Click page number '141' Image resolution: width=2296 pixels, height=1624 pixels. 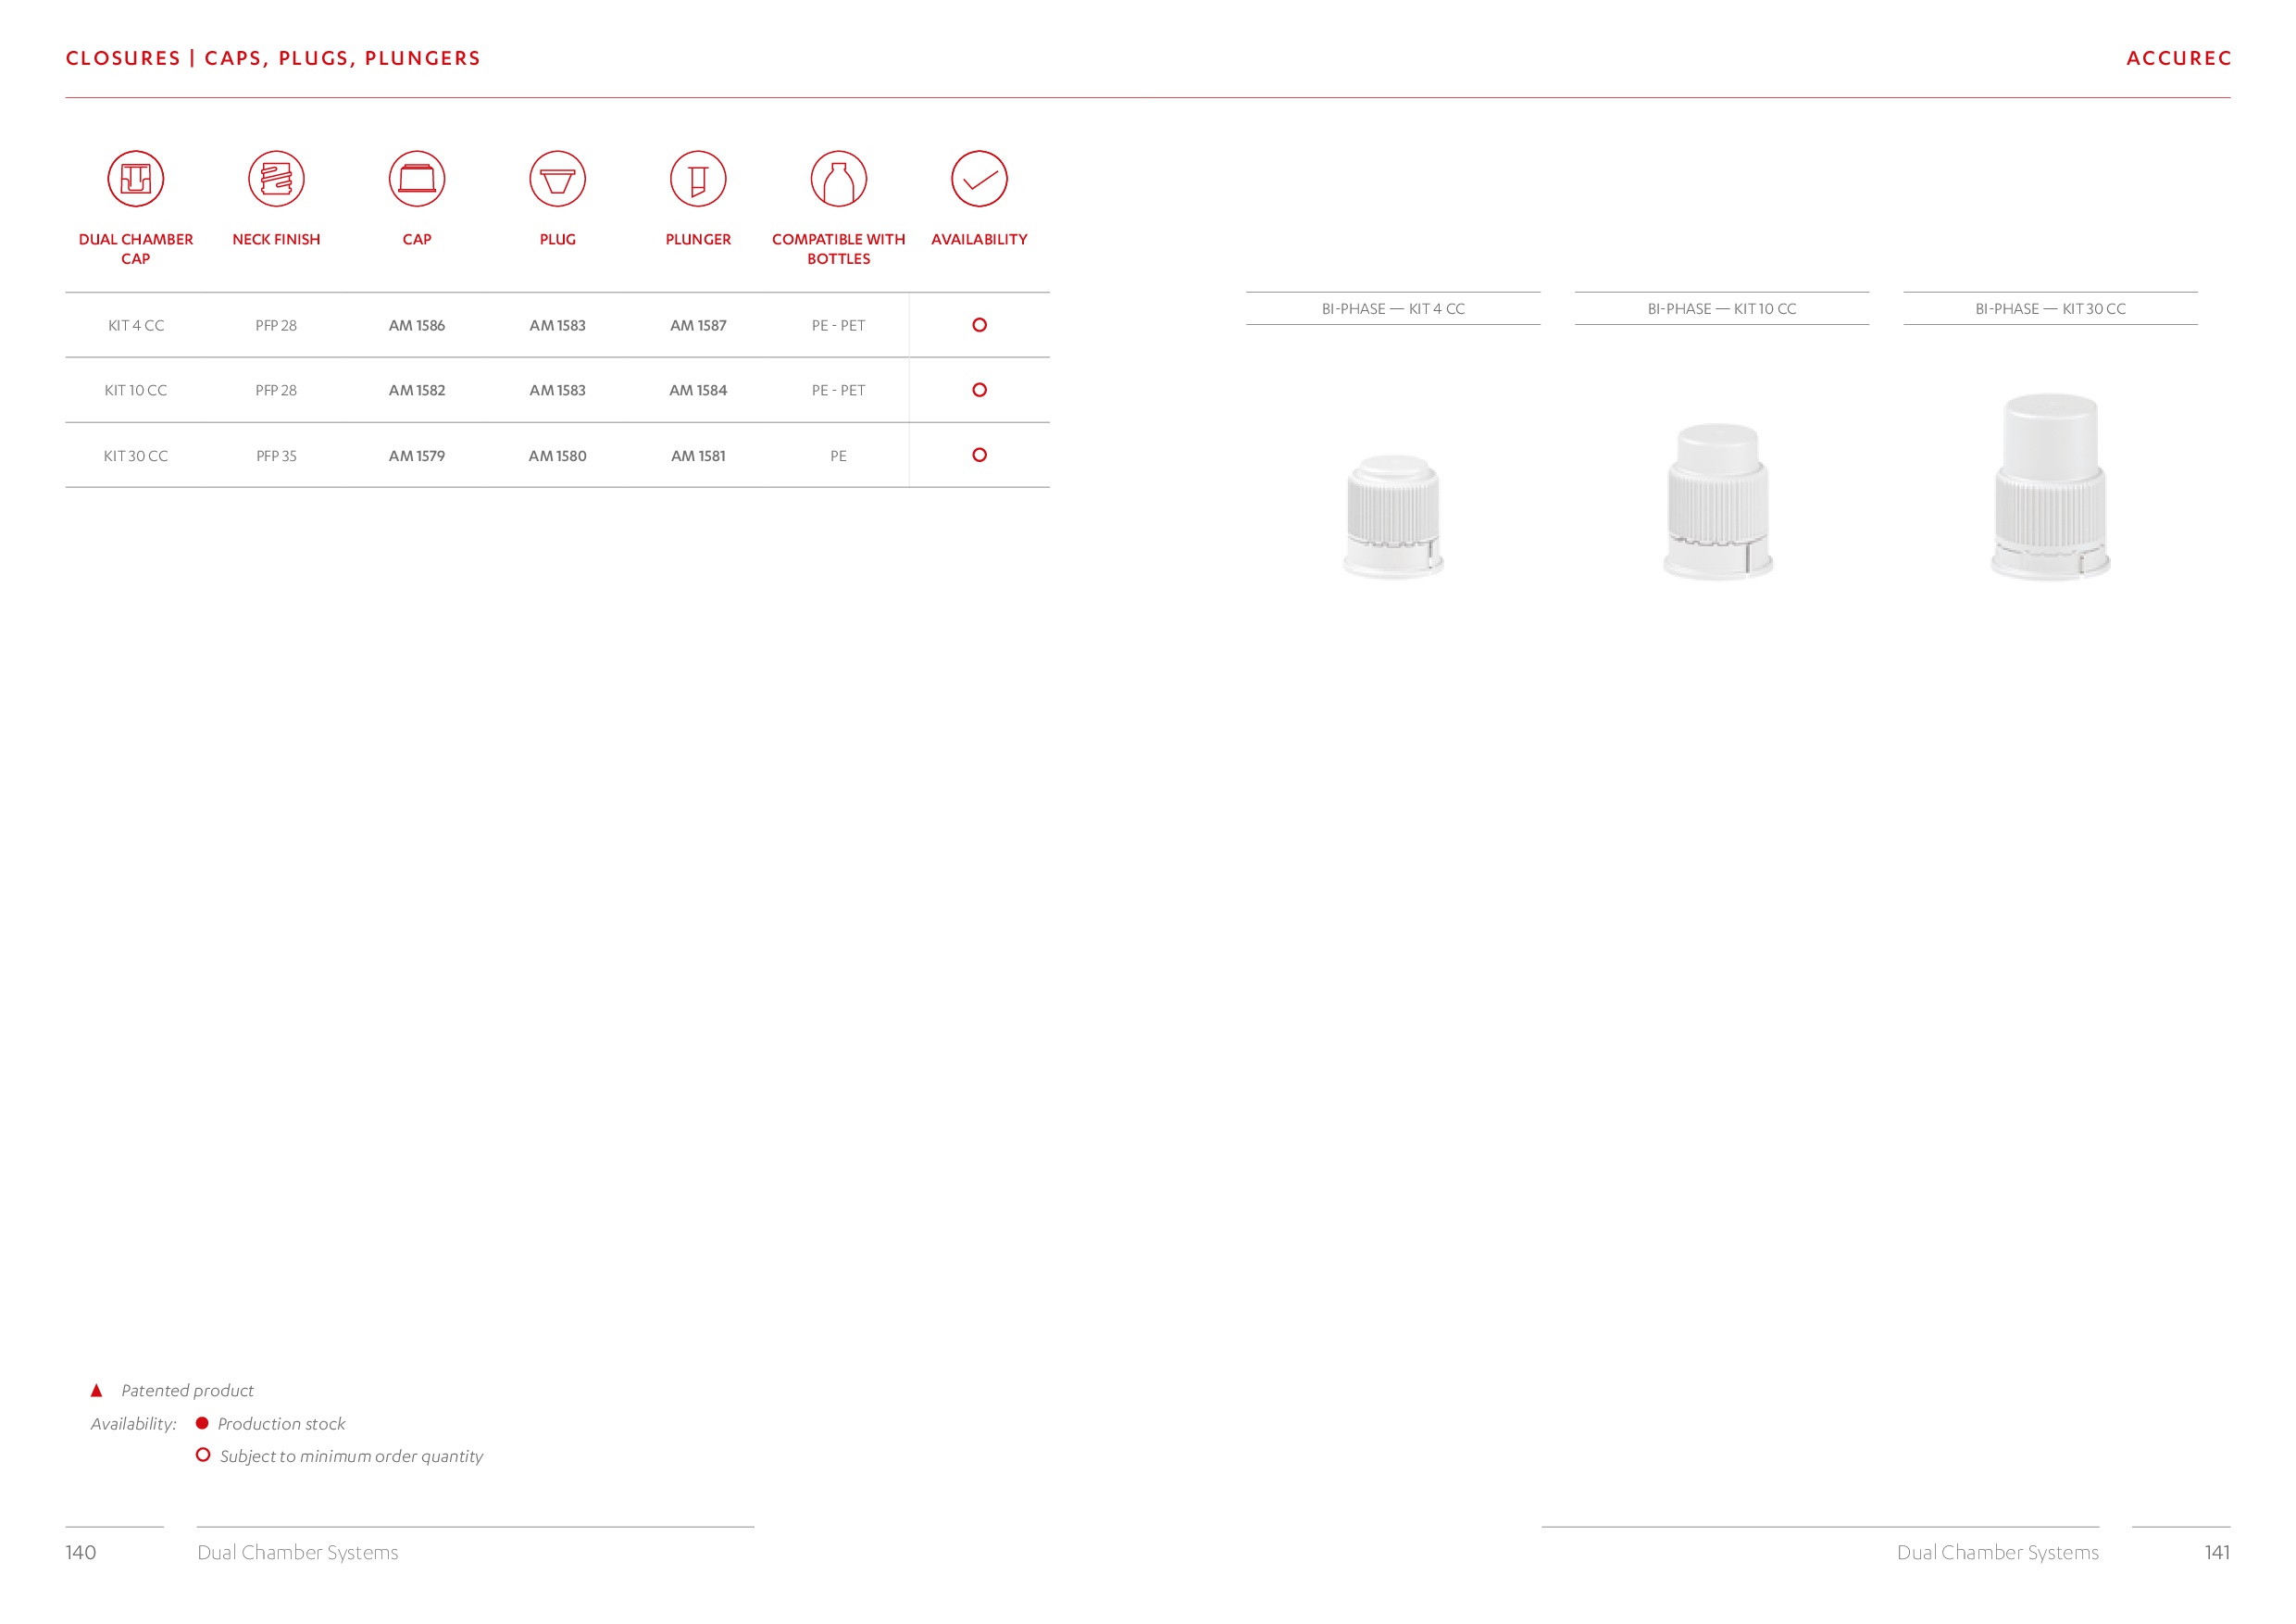[2217, 1552]
